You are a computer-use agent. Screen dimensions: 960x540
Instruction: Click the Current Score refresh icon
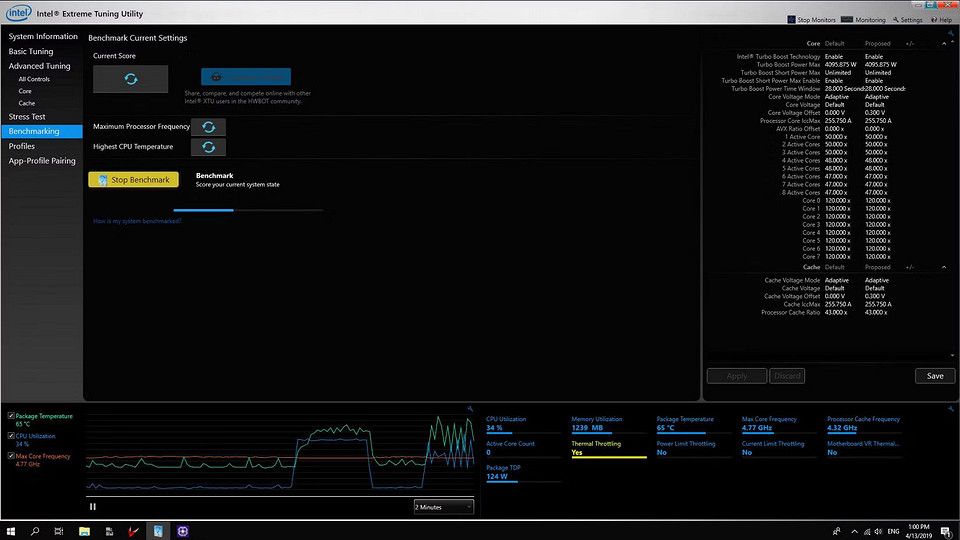pyautogui.click(x=130, y=79)
